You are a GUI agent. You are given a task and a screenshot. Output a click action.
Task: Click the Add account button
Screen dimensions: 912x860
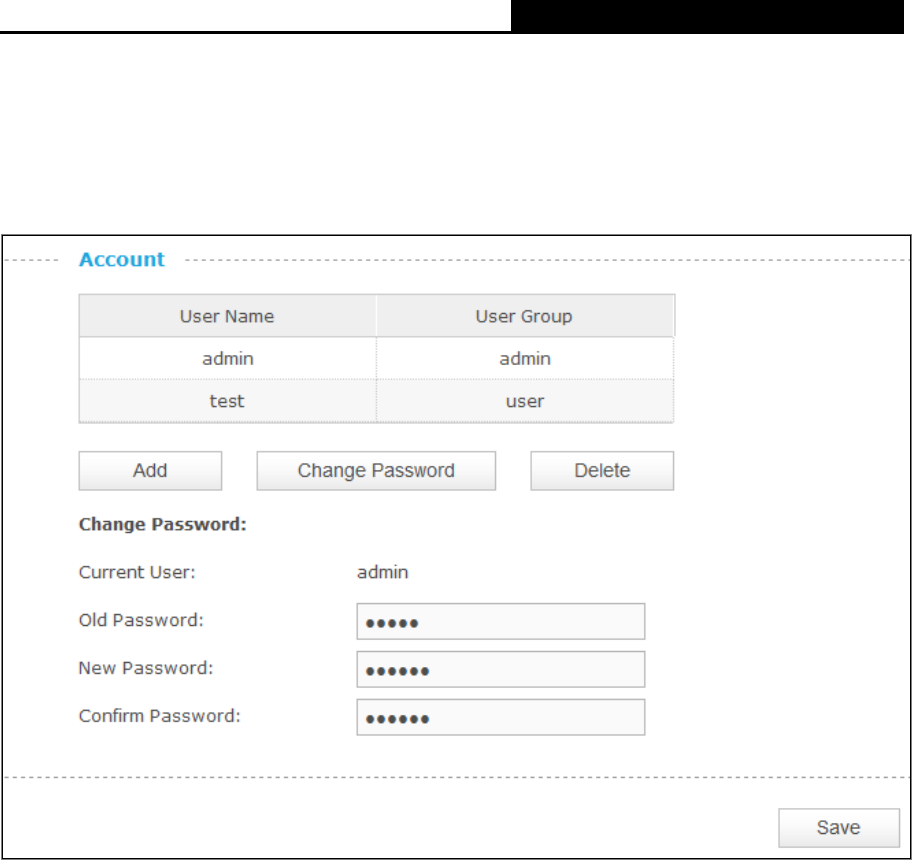click(x=150, y=470)
